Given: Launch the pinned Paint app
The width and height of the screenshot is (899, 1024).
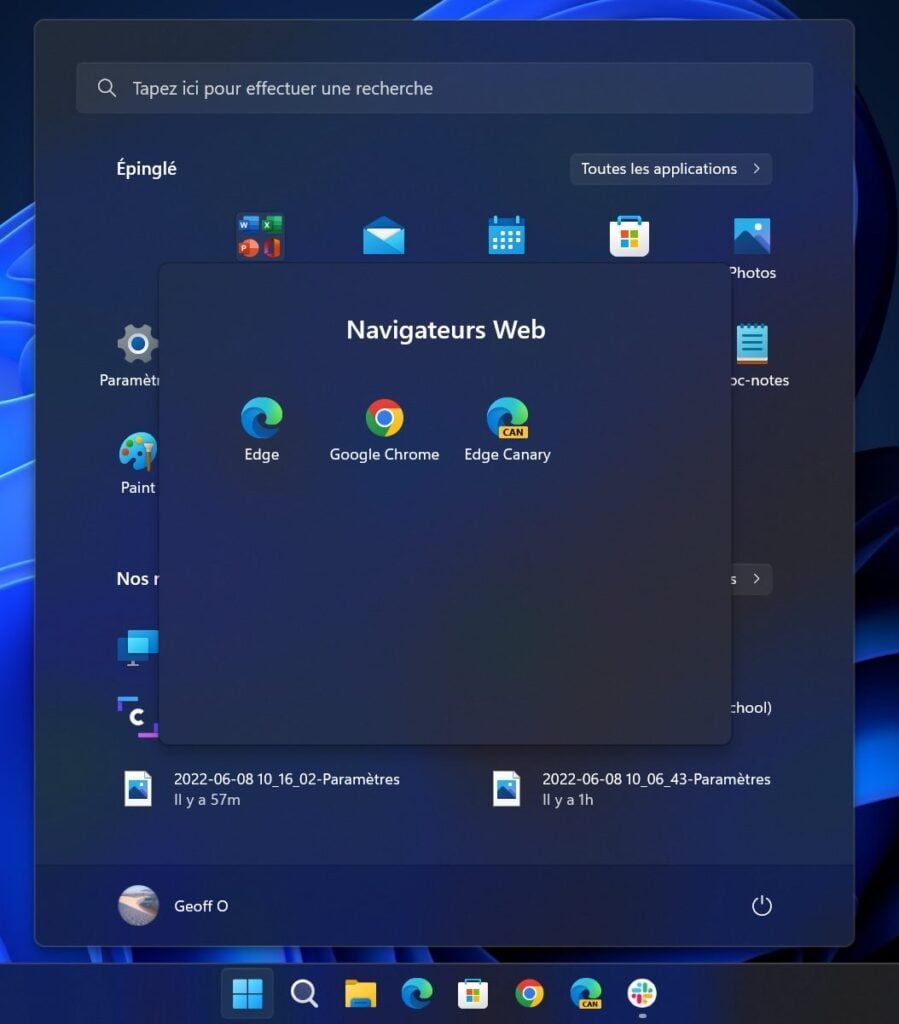Looking at the screenshot, I should [138, 451].
